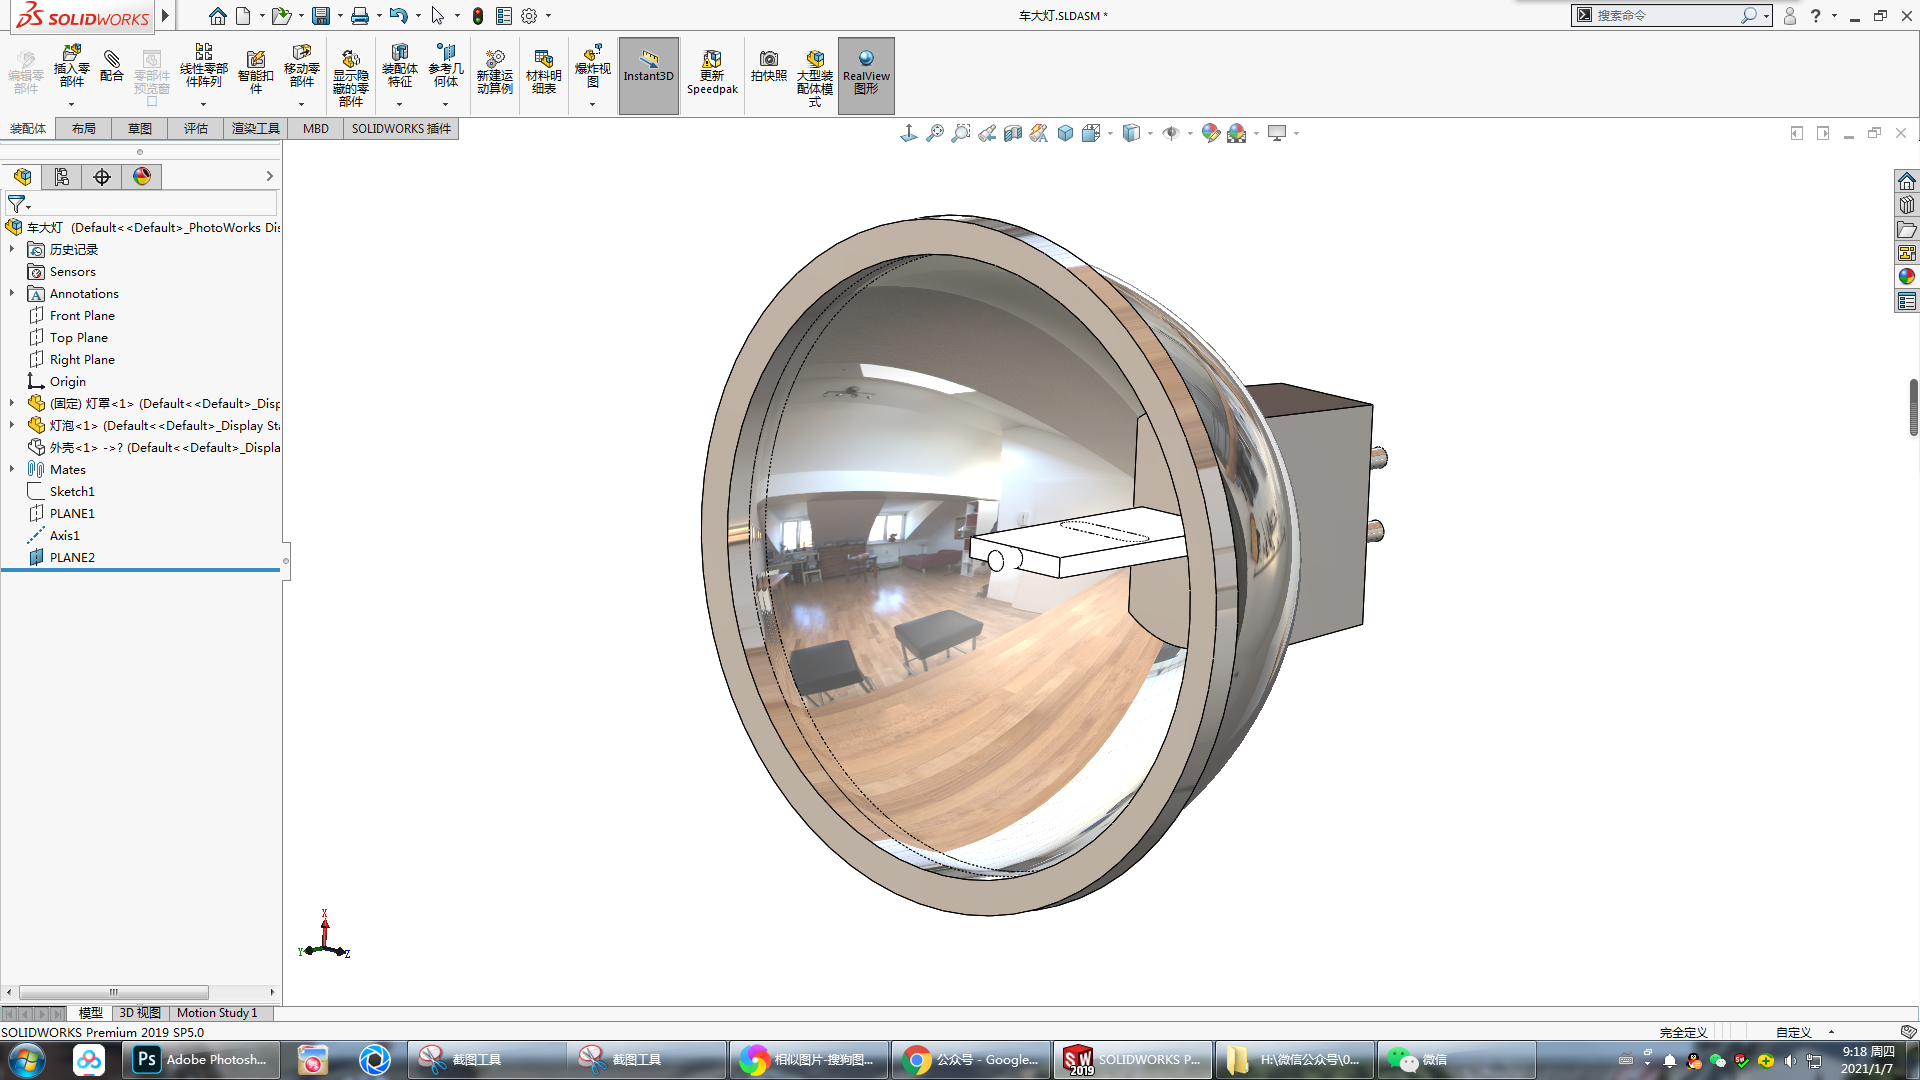Click the 搜索命令 search commands field
Image resolution: width=1920 pixels, height=1080 pixels.
click(x=1665, y=15)
